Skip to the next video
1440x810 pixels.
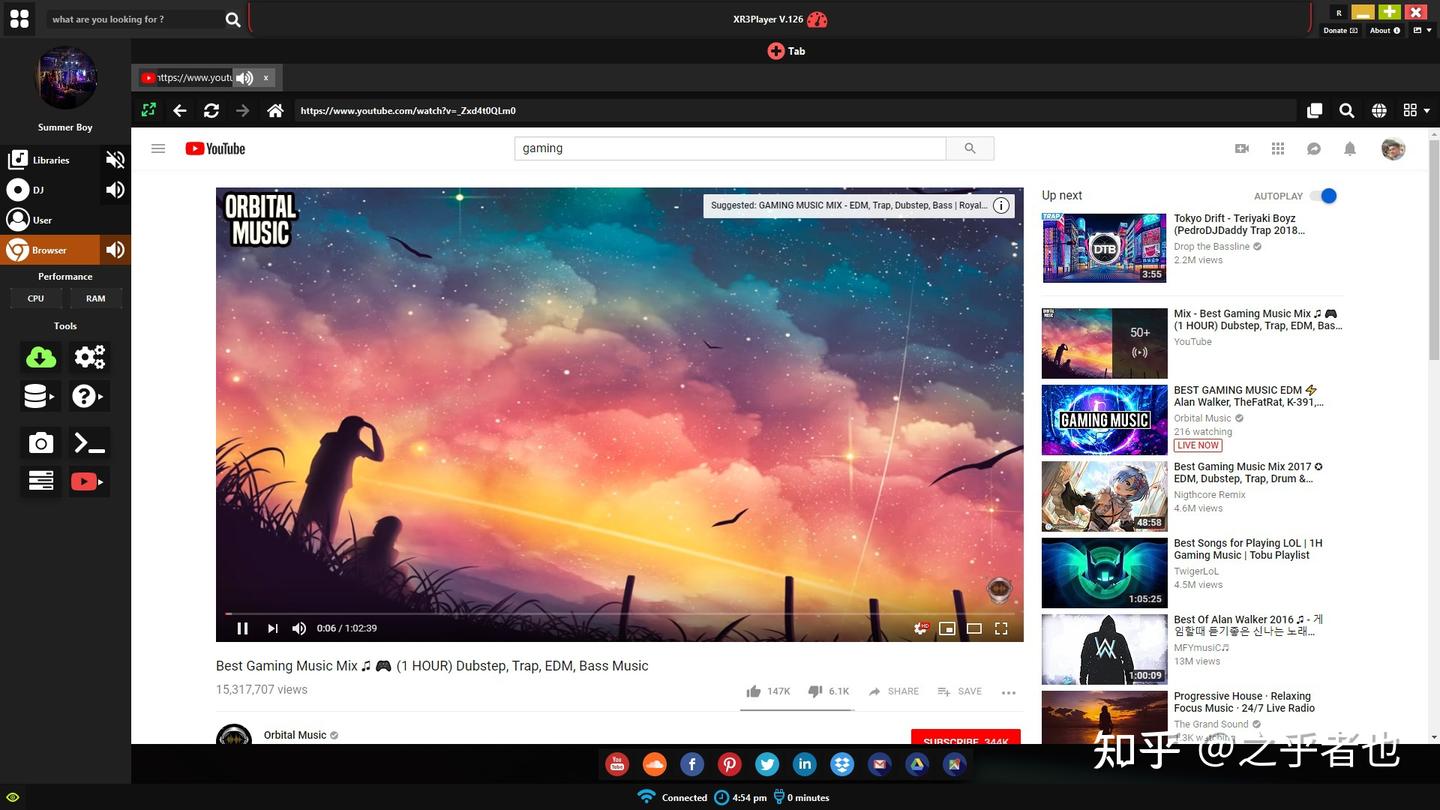point(272,628)
